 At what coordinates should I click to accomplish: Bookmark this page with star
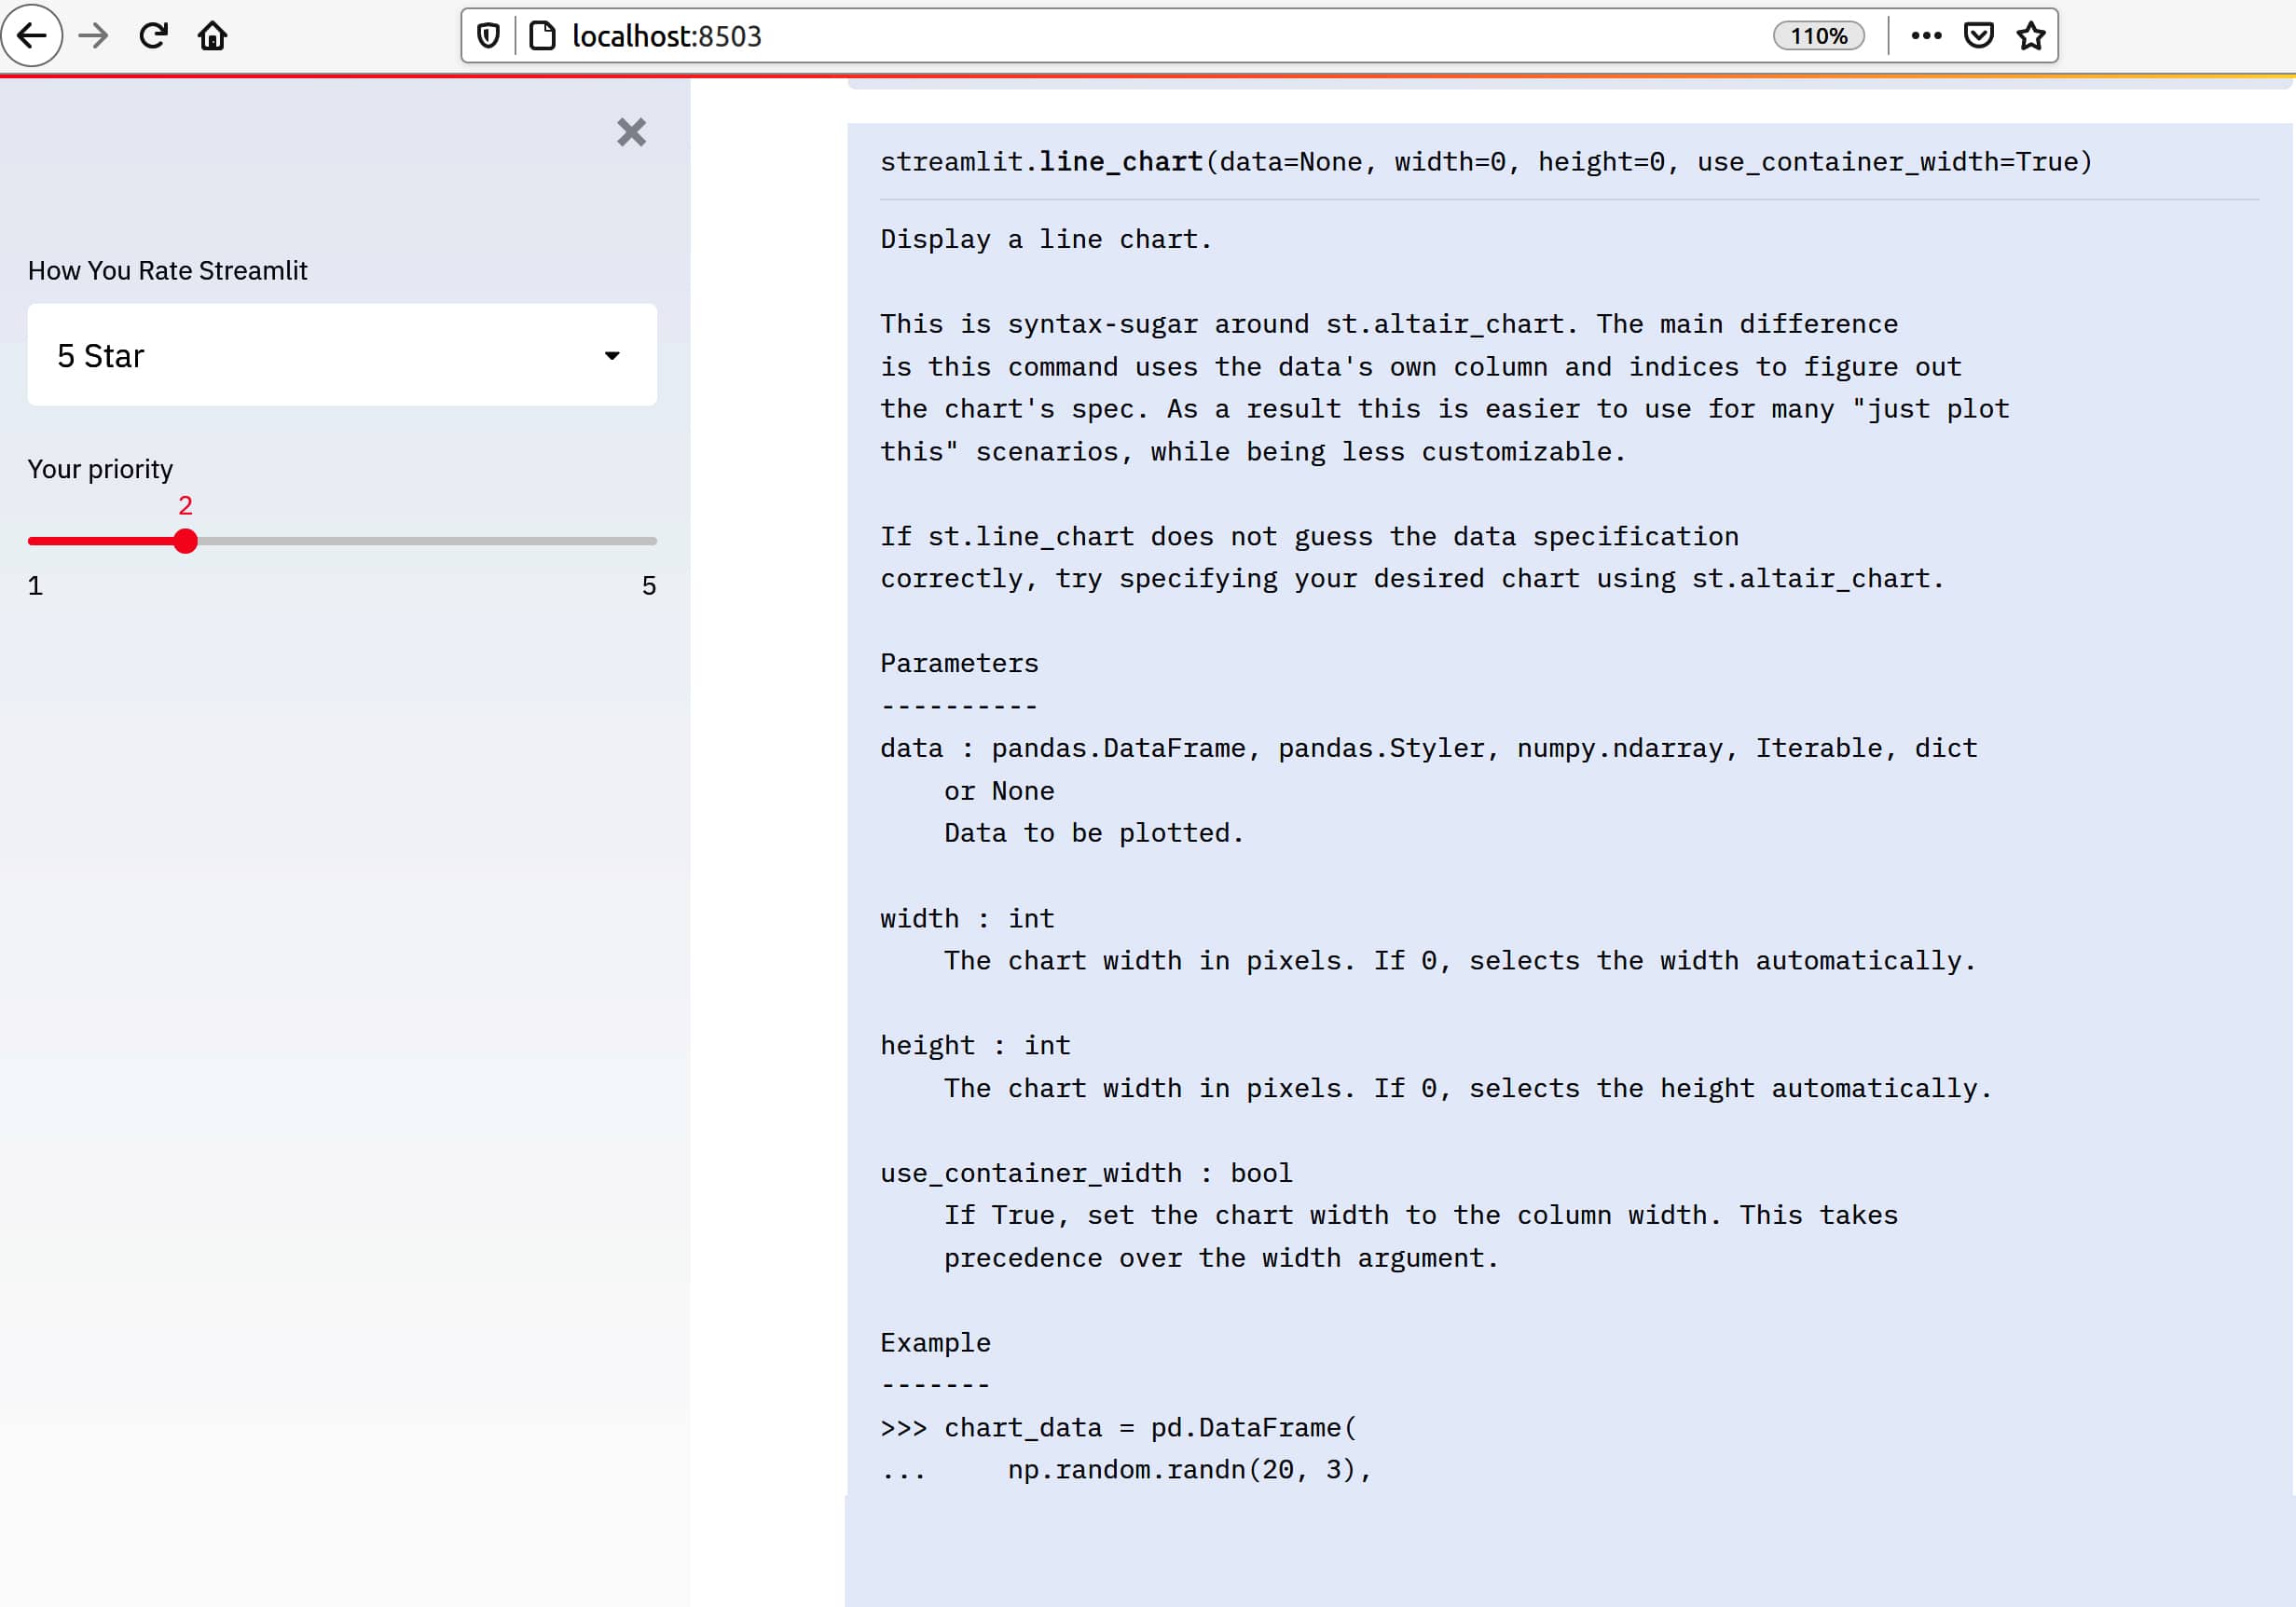tap(2030, 36)
